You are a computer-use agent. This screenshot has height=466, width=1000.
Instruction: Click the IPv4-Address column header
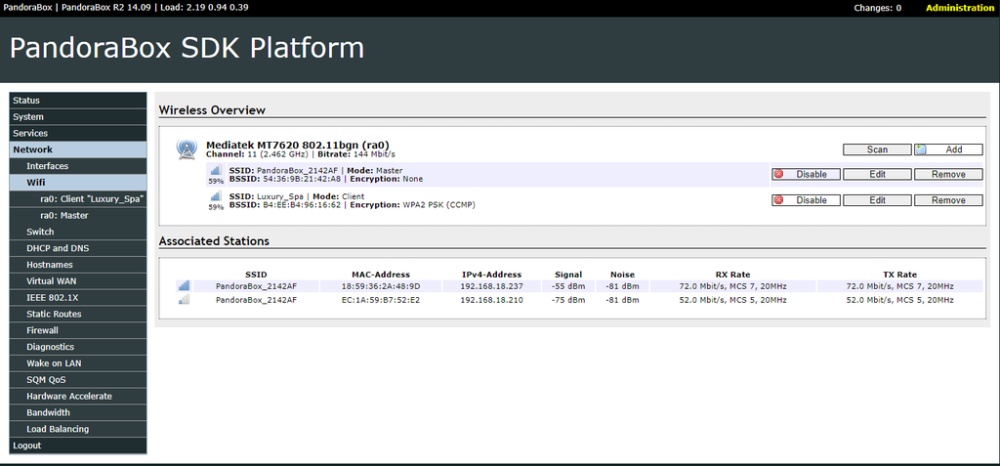point(492,275)
